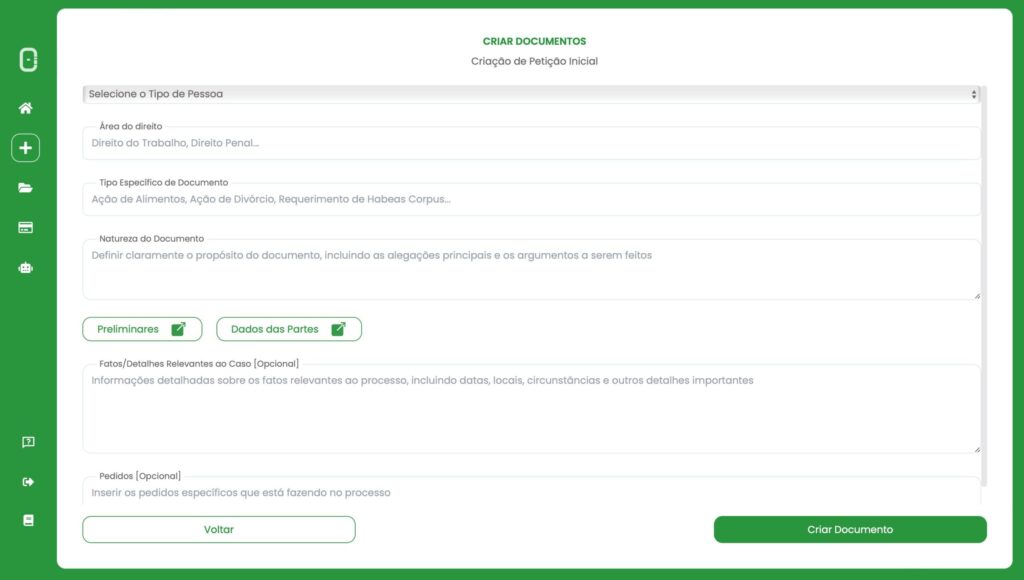This screenshot has width=1024, height=580.
Task: Focus the Área do direito input field
Action: point(531,144)
